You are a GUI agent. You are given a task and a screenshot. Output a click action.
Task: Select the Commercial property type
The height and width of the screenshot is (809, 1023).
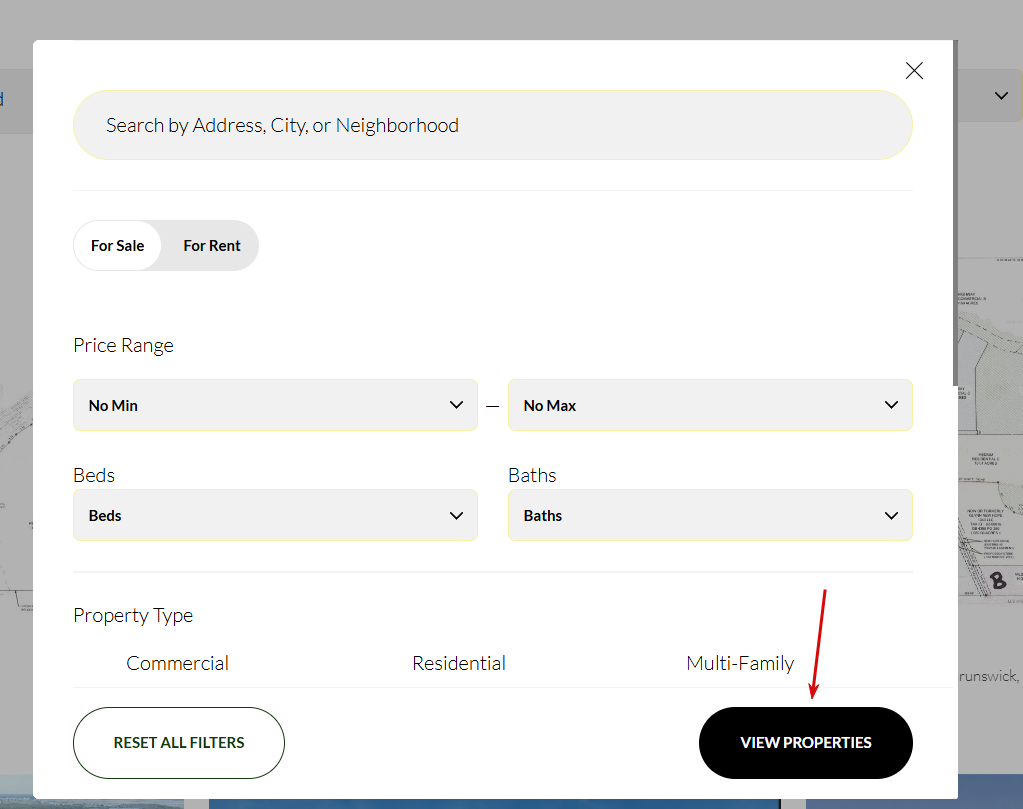(178, 663)
